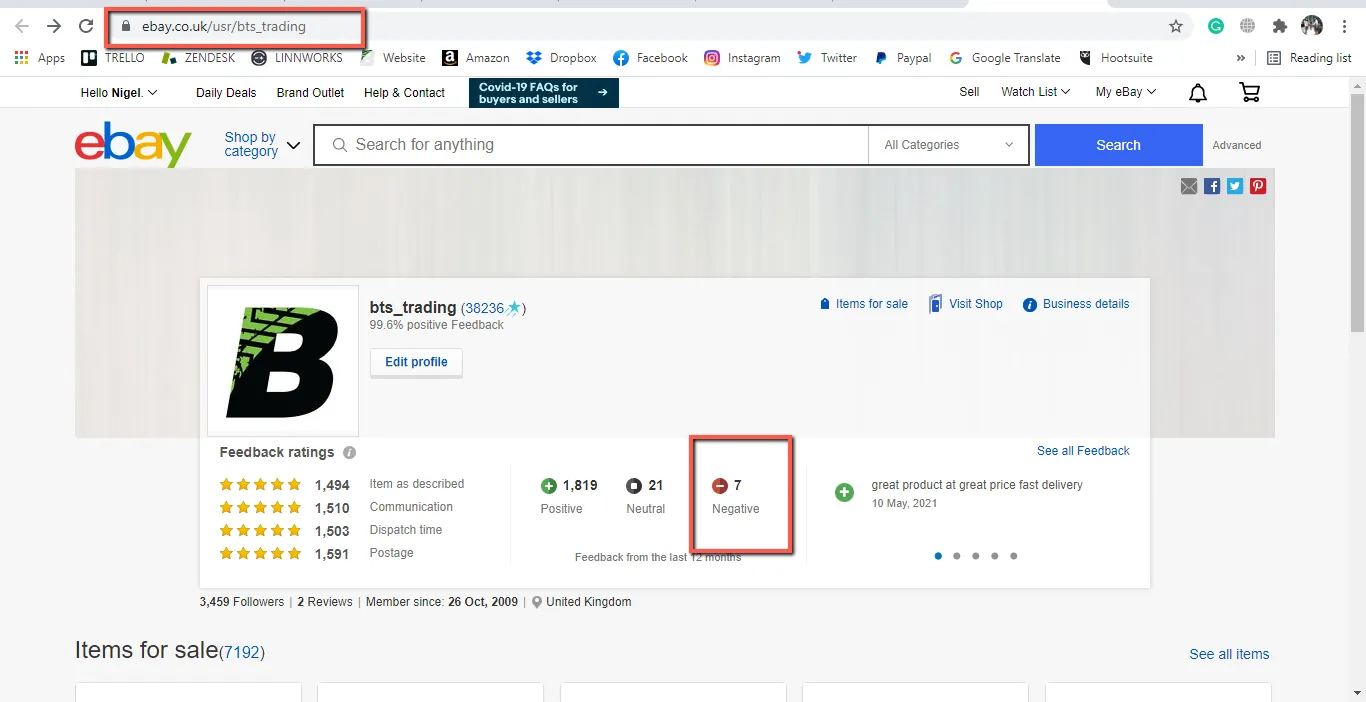Click the Edit profile button
The image size is (1366, 702).
[x=416, y=362]
